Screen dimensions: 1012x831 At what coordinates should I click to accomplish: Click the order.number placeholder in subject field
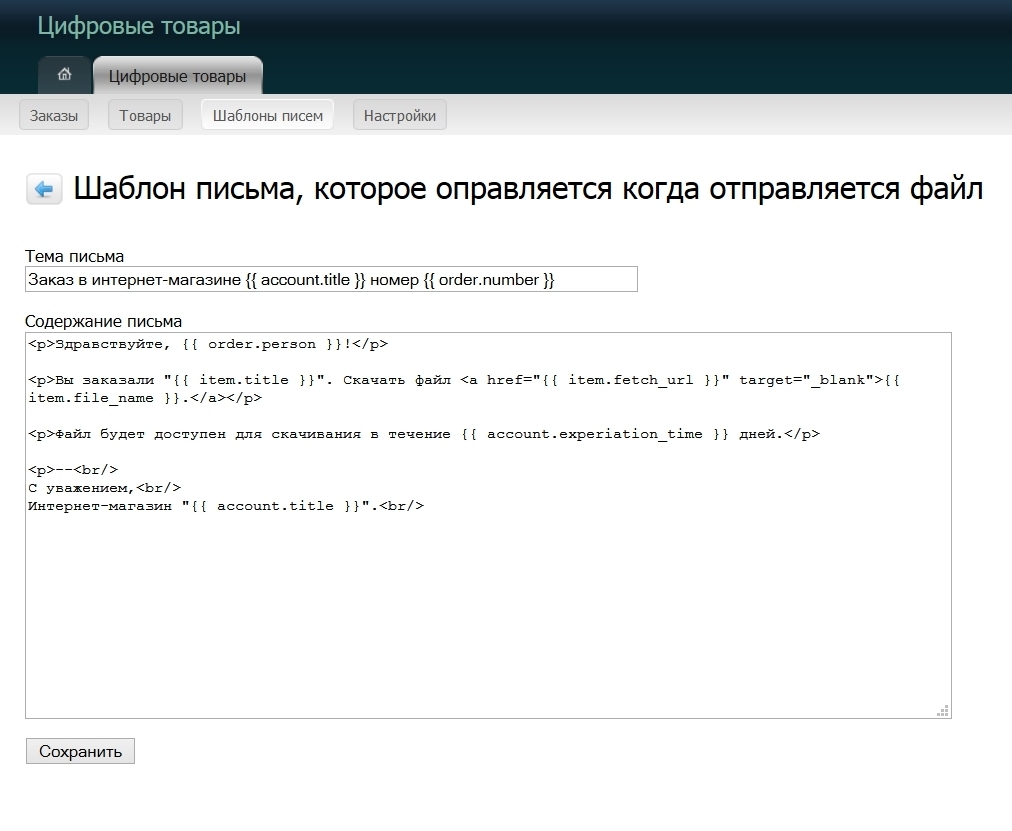pos(488,280)
